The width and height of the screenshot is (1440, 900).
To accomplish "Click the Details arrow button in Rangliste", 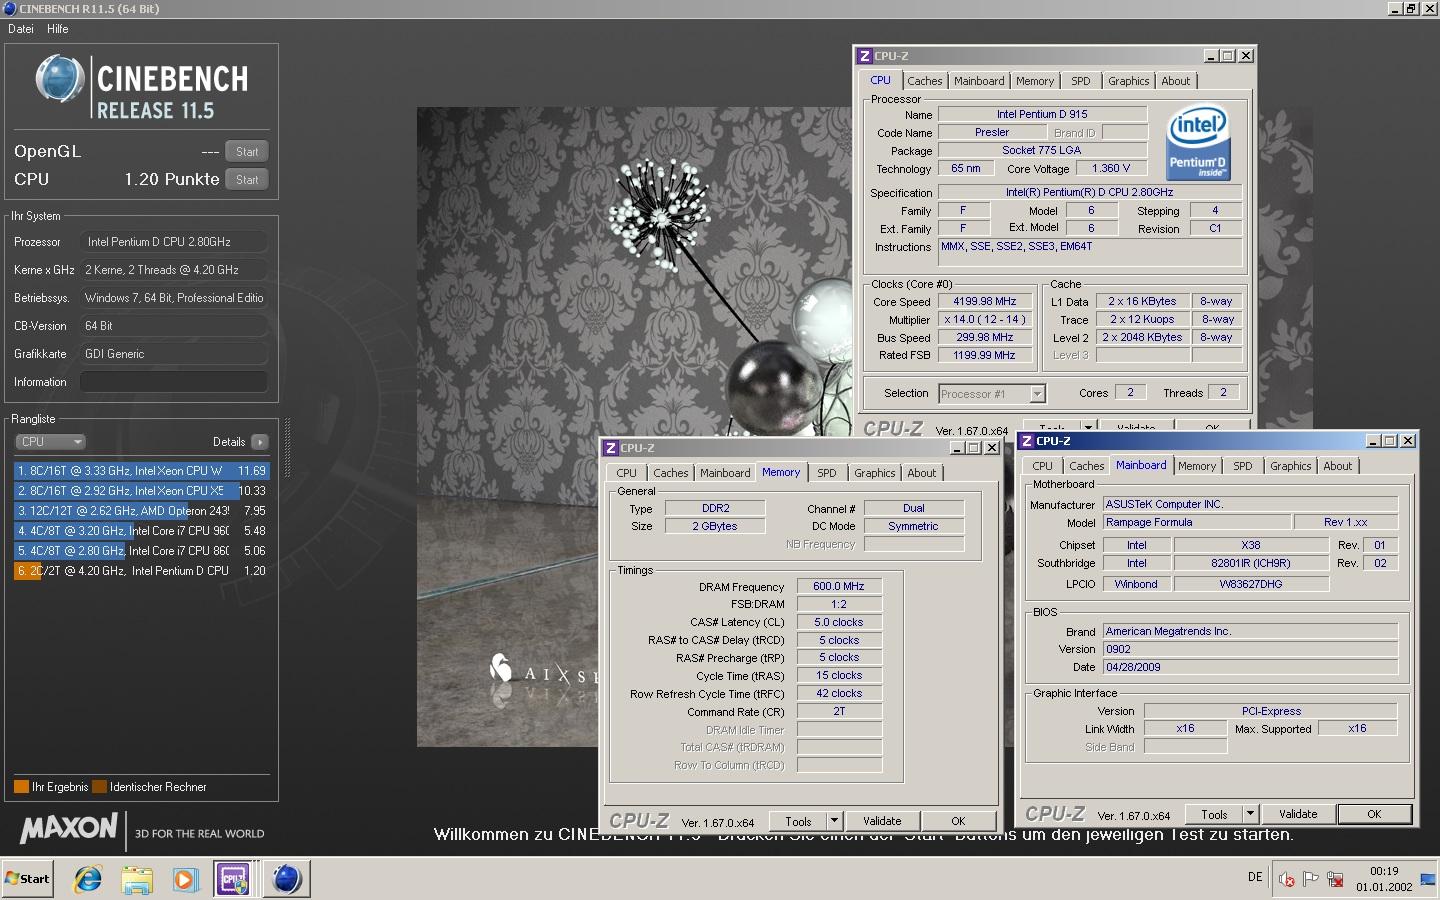I will (x=260, y=442).
